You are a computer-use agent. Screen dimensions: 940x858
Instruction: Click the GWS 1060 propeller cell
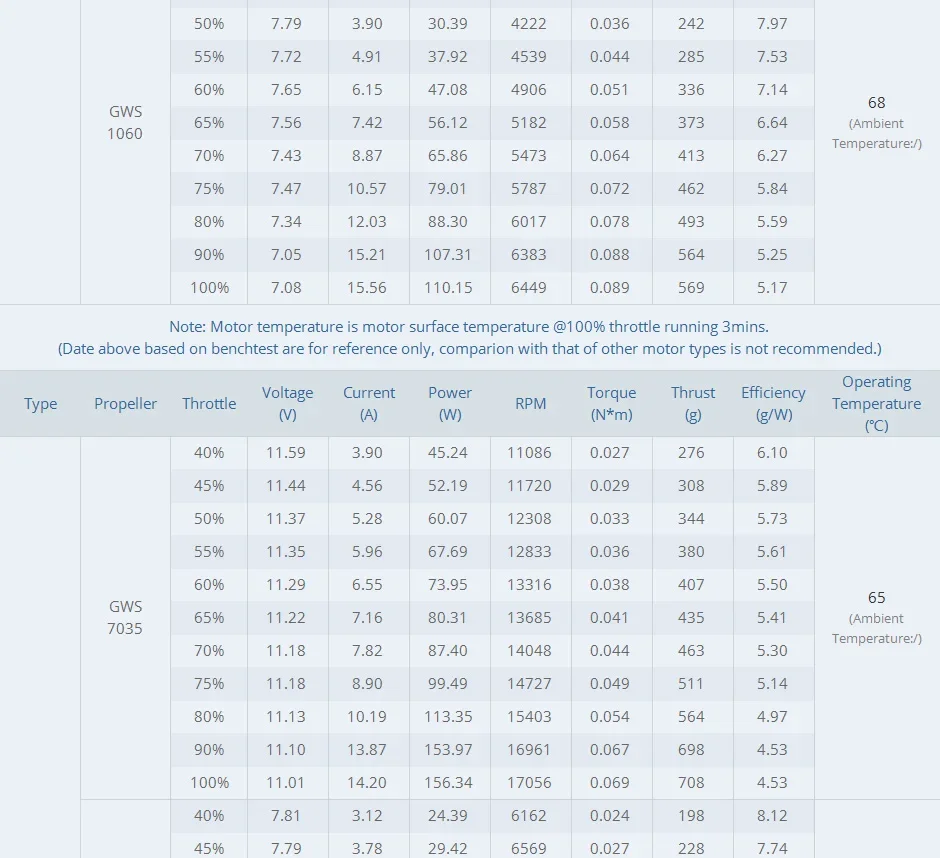tap(125, 122)
